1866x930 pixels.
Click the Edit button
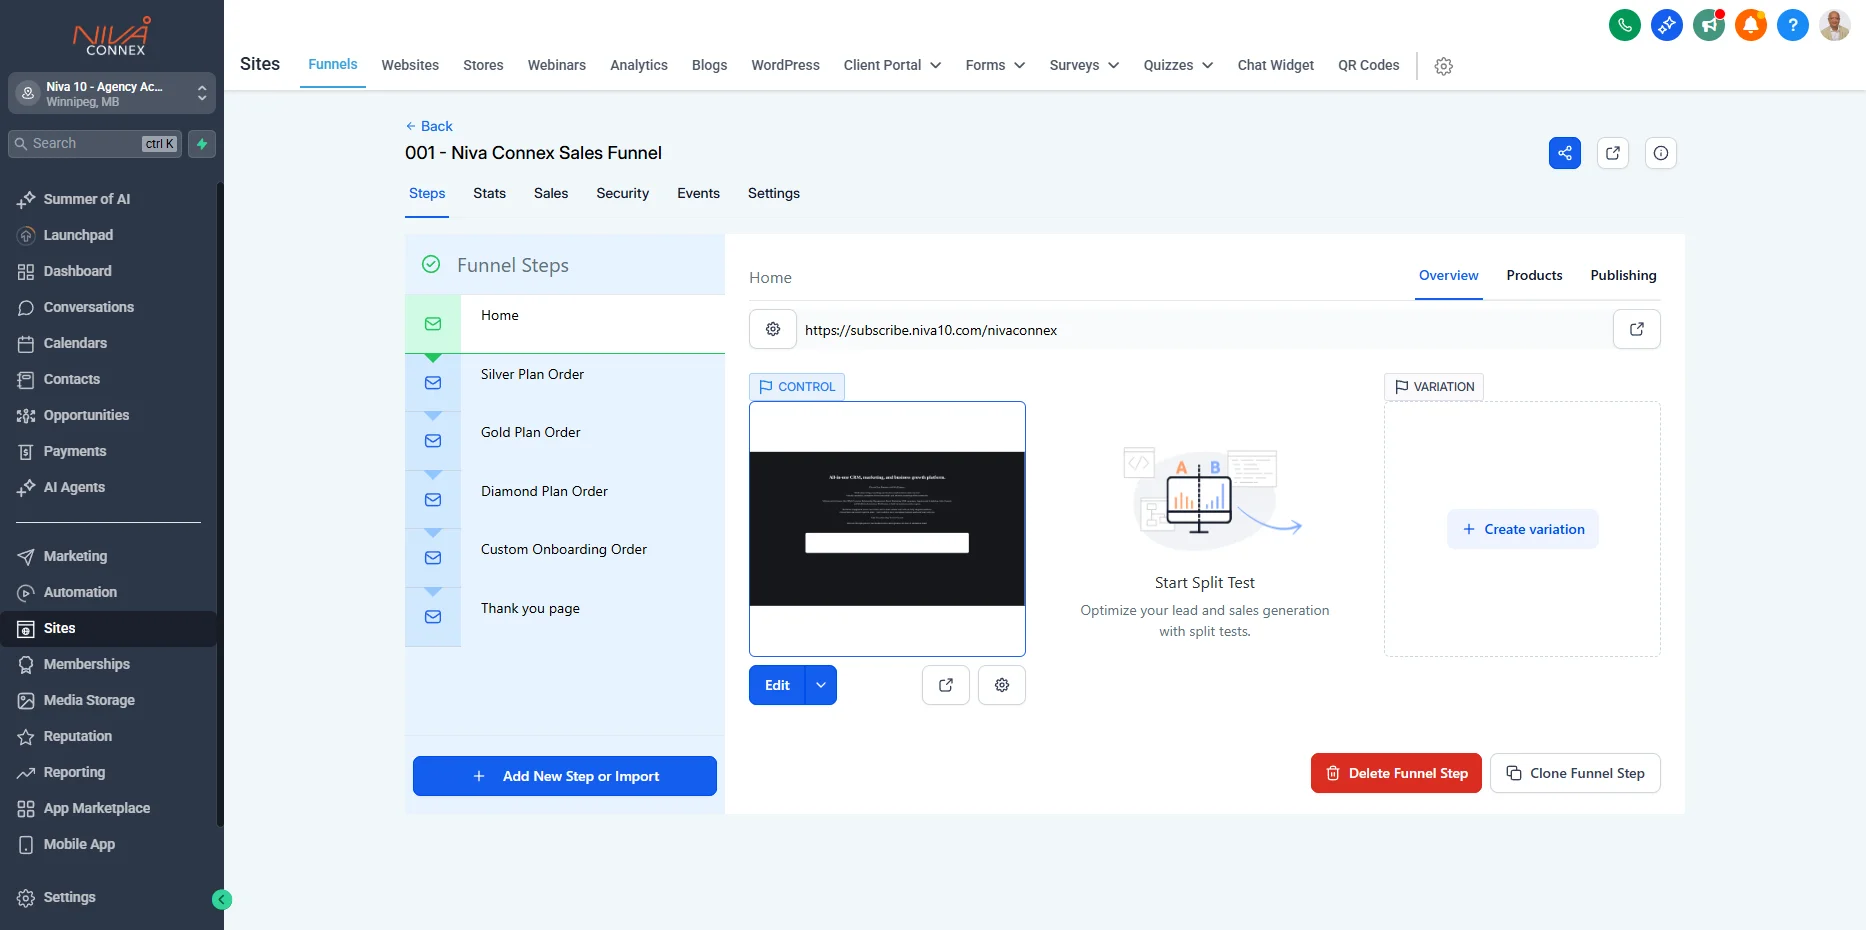click(777, 685)
